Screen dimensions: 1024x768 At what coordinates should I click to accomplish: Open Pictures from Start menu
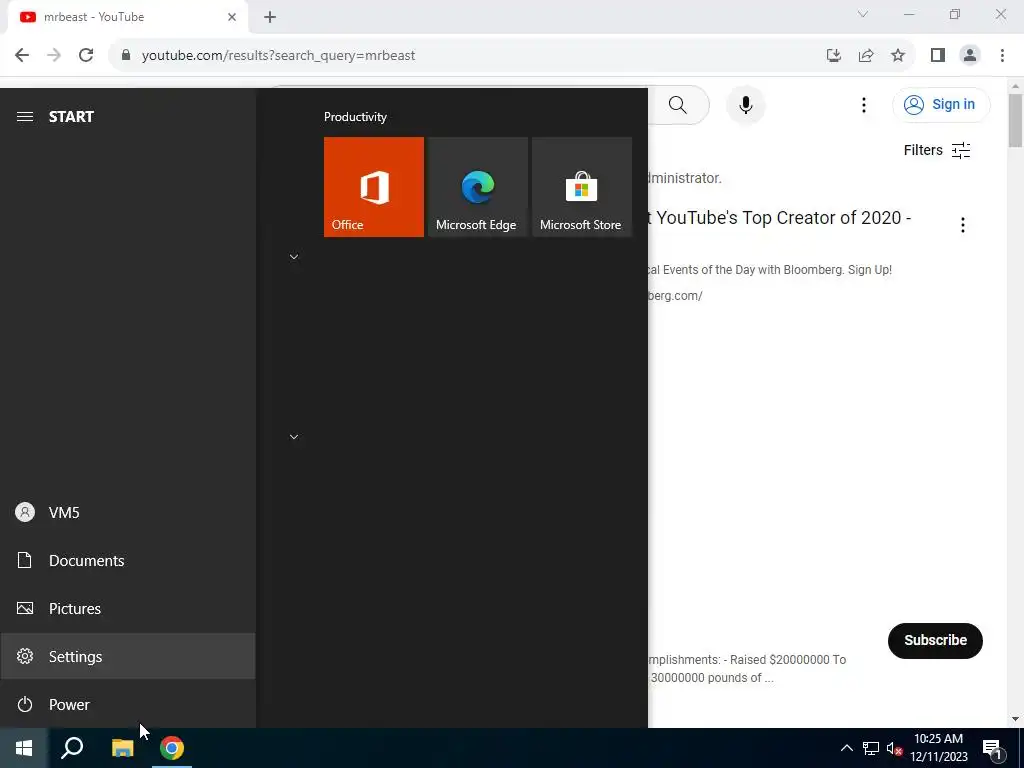[128, 609]
